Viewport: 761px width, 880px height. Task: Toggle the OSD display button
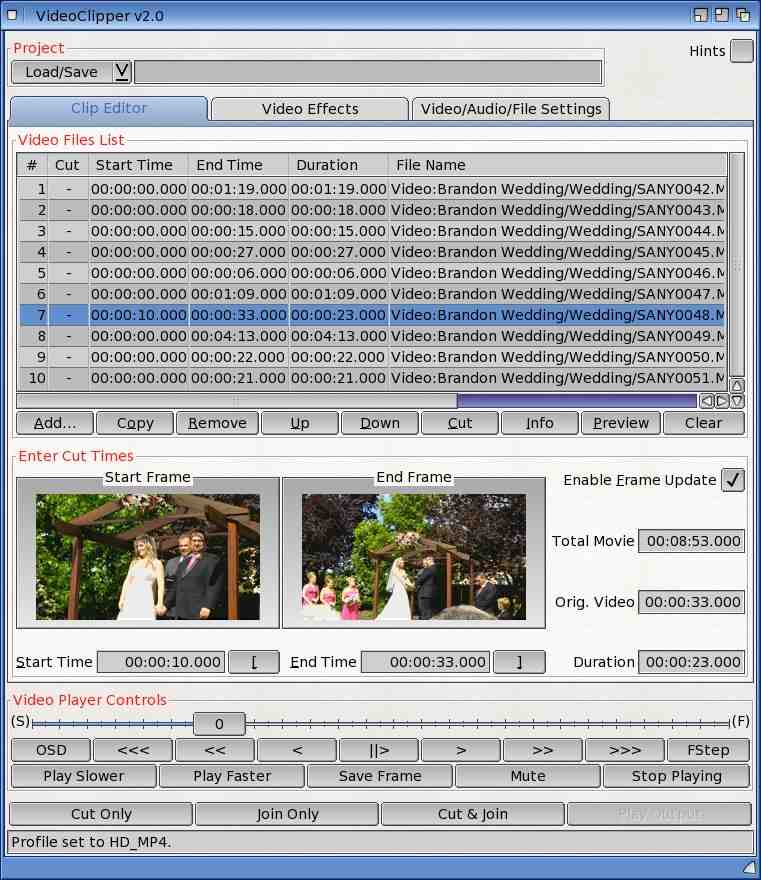(x=51, y=750)
